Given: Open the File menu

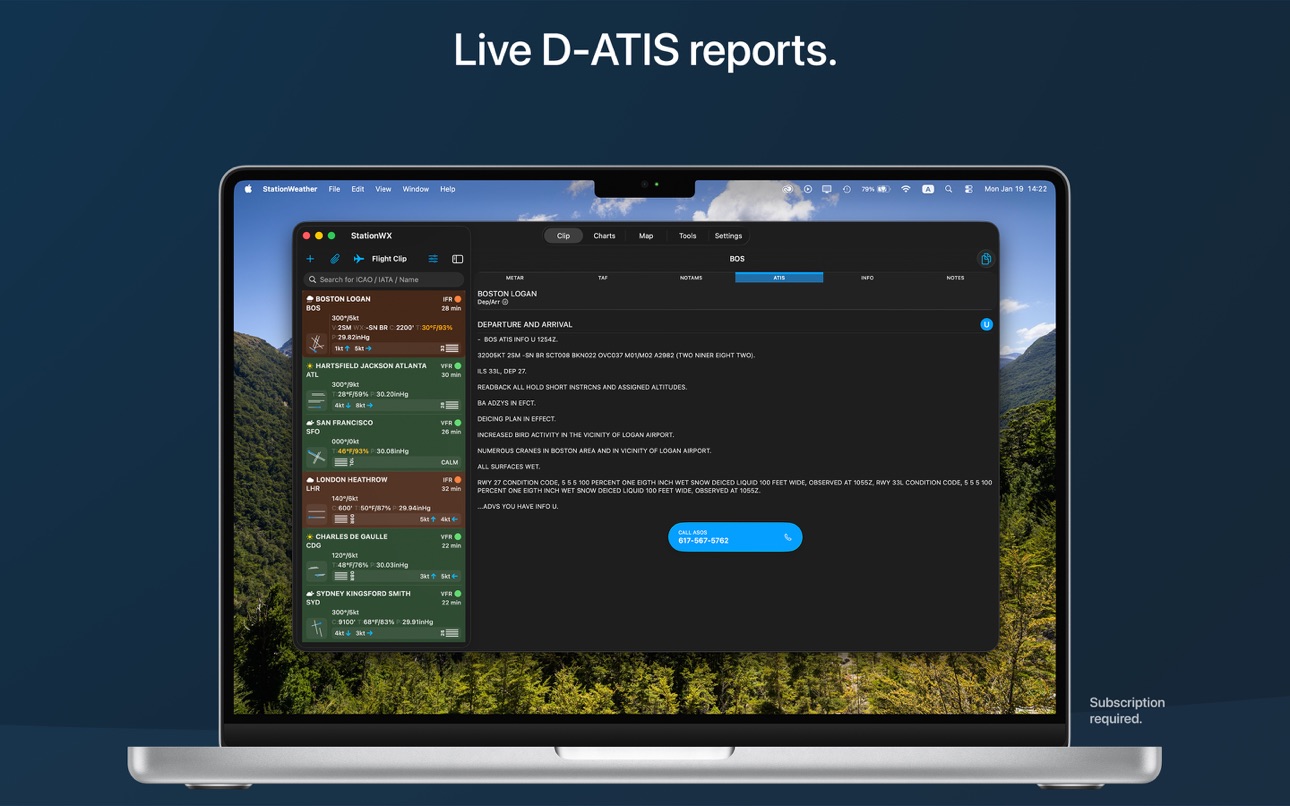Looking at the screenshot, I should [x=334, y=189].
